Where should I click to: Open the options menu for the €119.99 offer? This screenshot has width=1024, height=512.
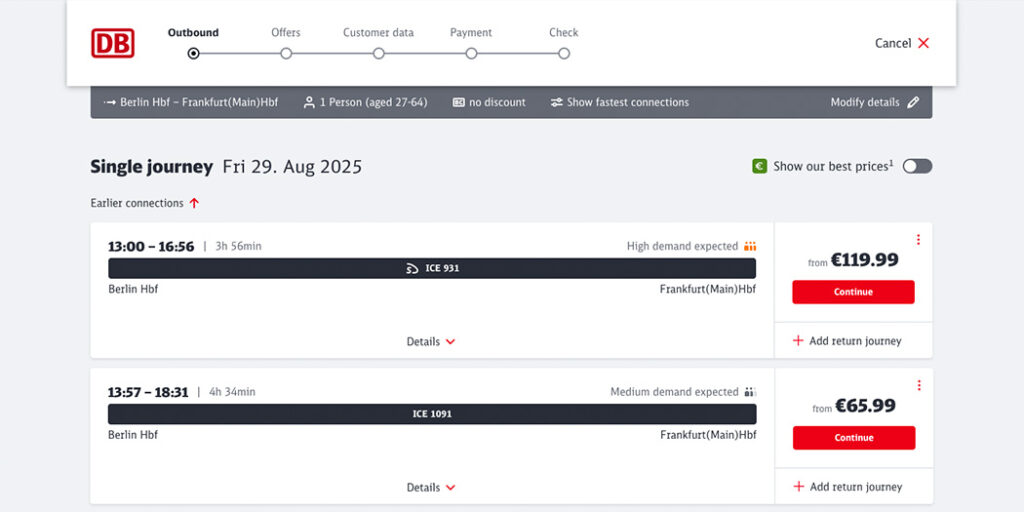918,240
